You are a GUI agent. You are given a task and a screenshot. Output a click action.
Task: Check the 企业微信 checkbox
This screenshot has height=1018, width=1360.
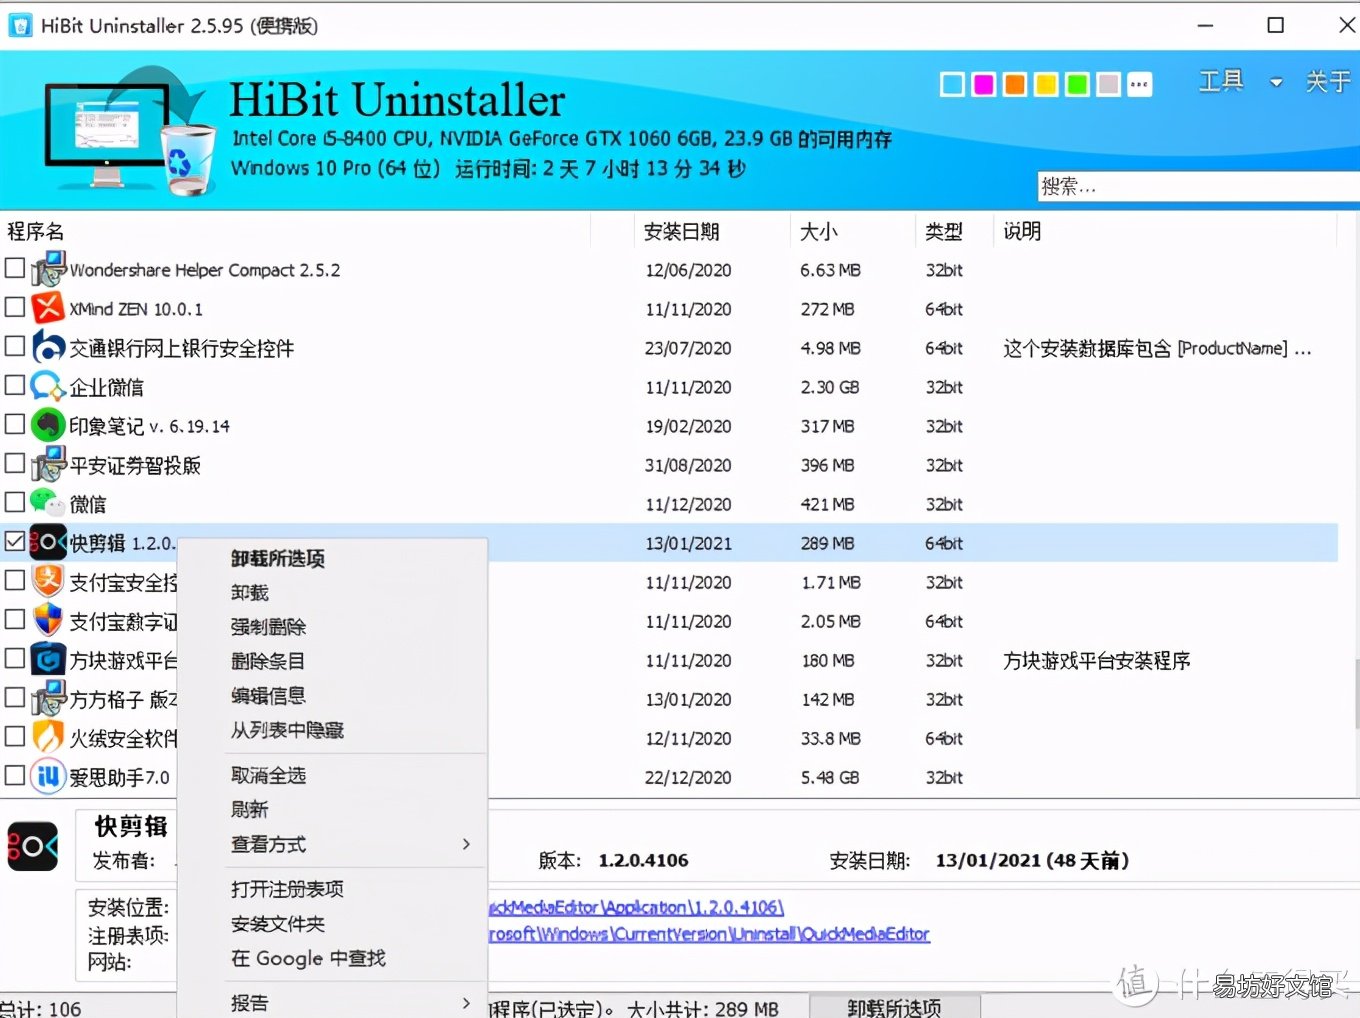coord(14,385)
